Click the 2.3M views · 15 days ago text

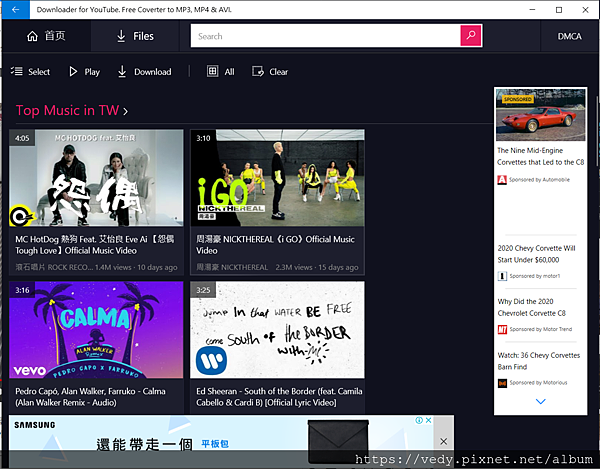tap(317, 267)
